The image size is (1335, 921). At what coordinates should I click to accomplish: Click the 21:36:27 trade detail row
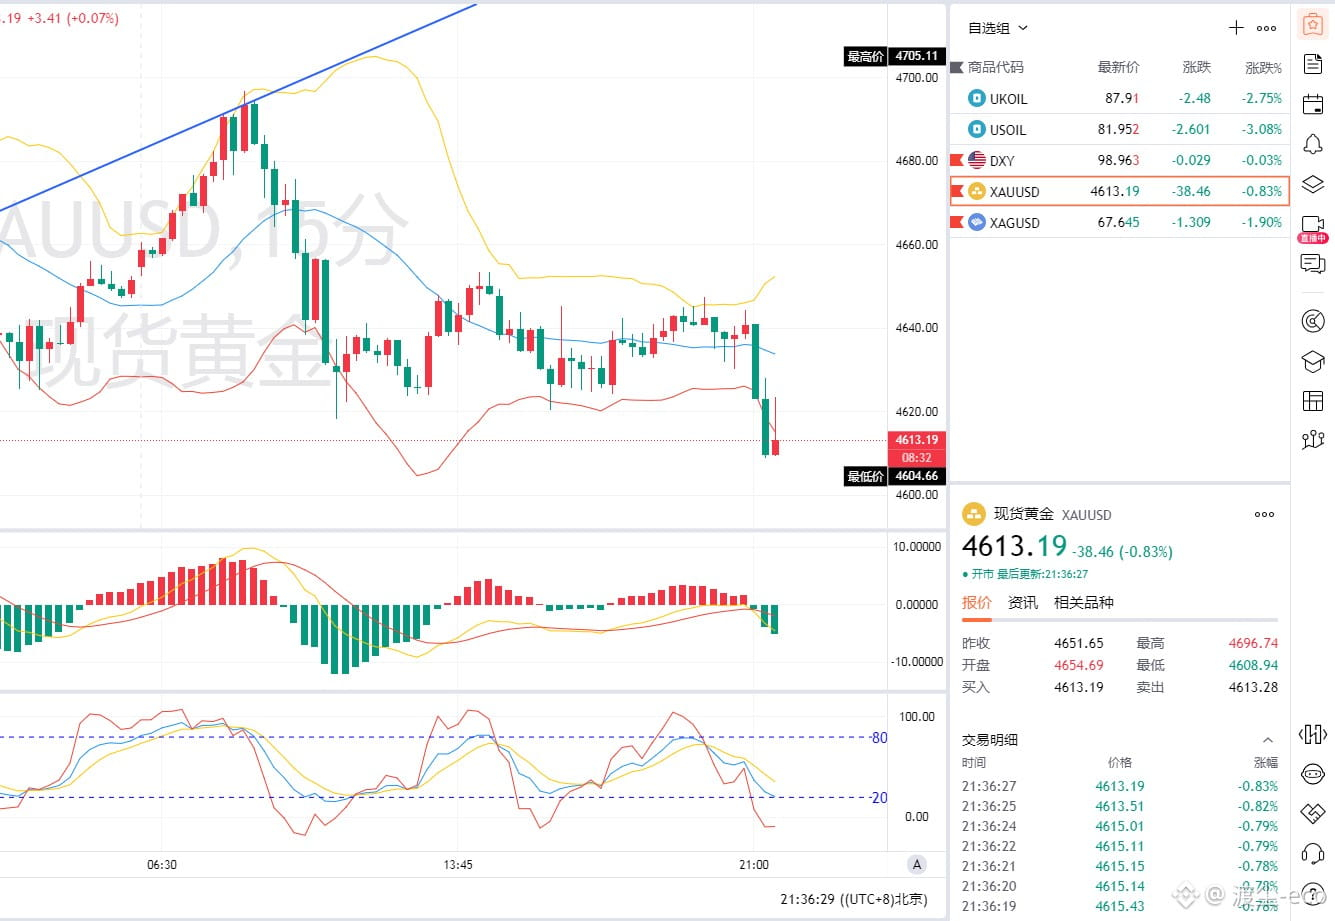click(x=1119, y=786)
